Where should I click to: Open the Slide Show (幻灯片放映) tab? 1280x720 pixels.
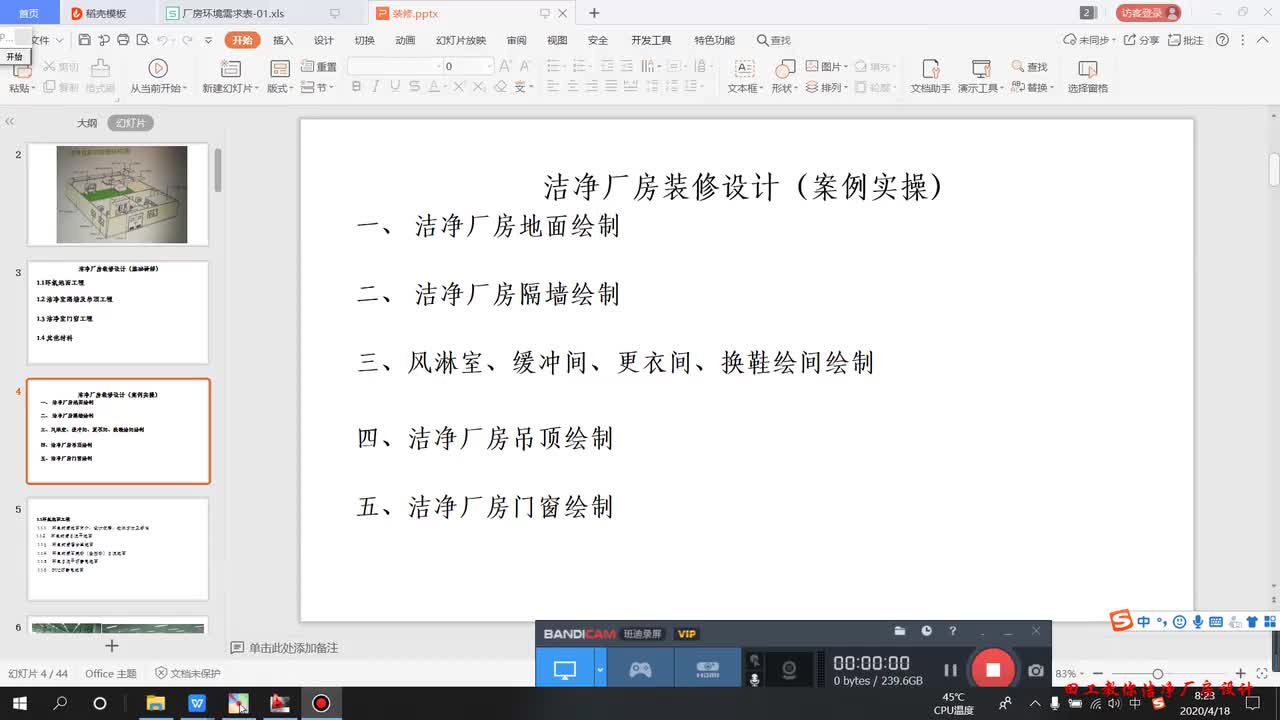pyautogui.click(x=461, y=40)
